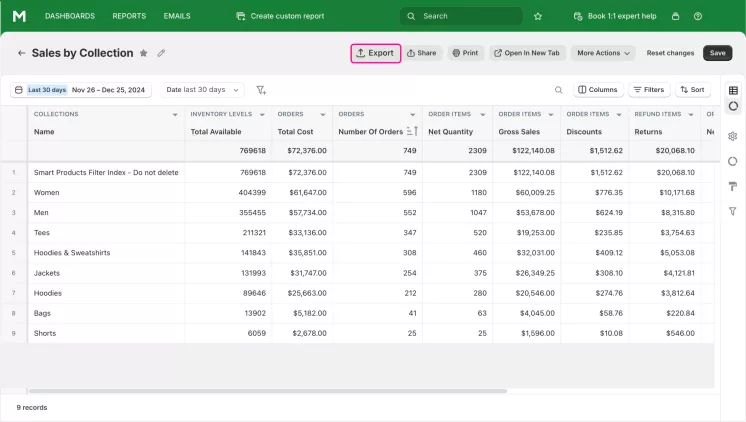
Task: Go back using the left arrow
Action: [21, 53]
